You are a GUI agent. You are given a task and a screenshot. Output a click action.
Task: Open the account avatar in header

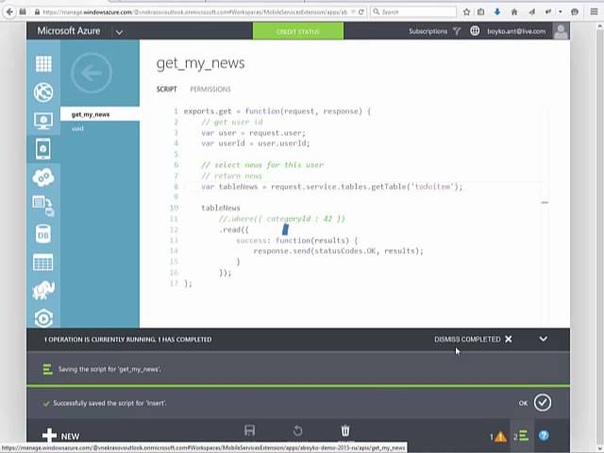pyautogui.click(x=561, y=31)
